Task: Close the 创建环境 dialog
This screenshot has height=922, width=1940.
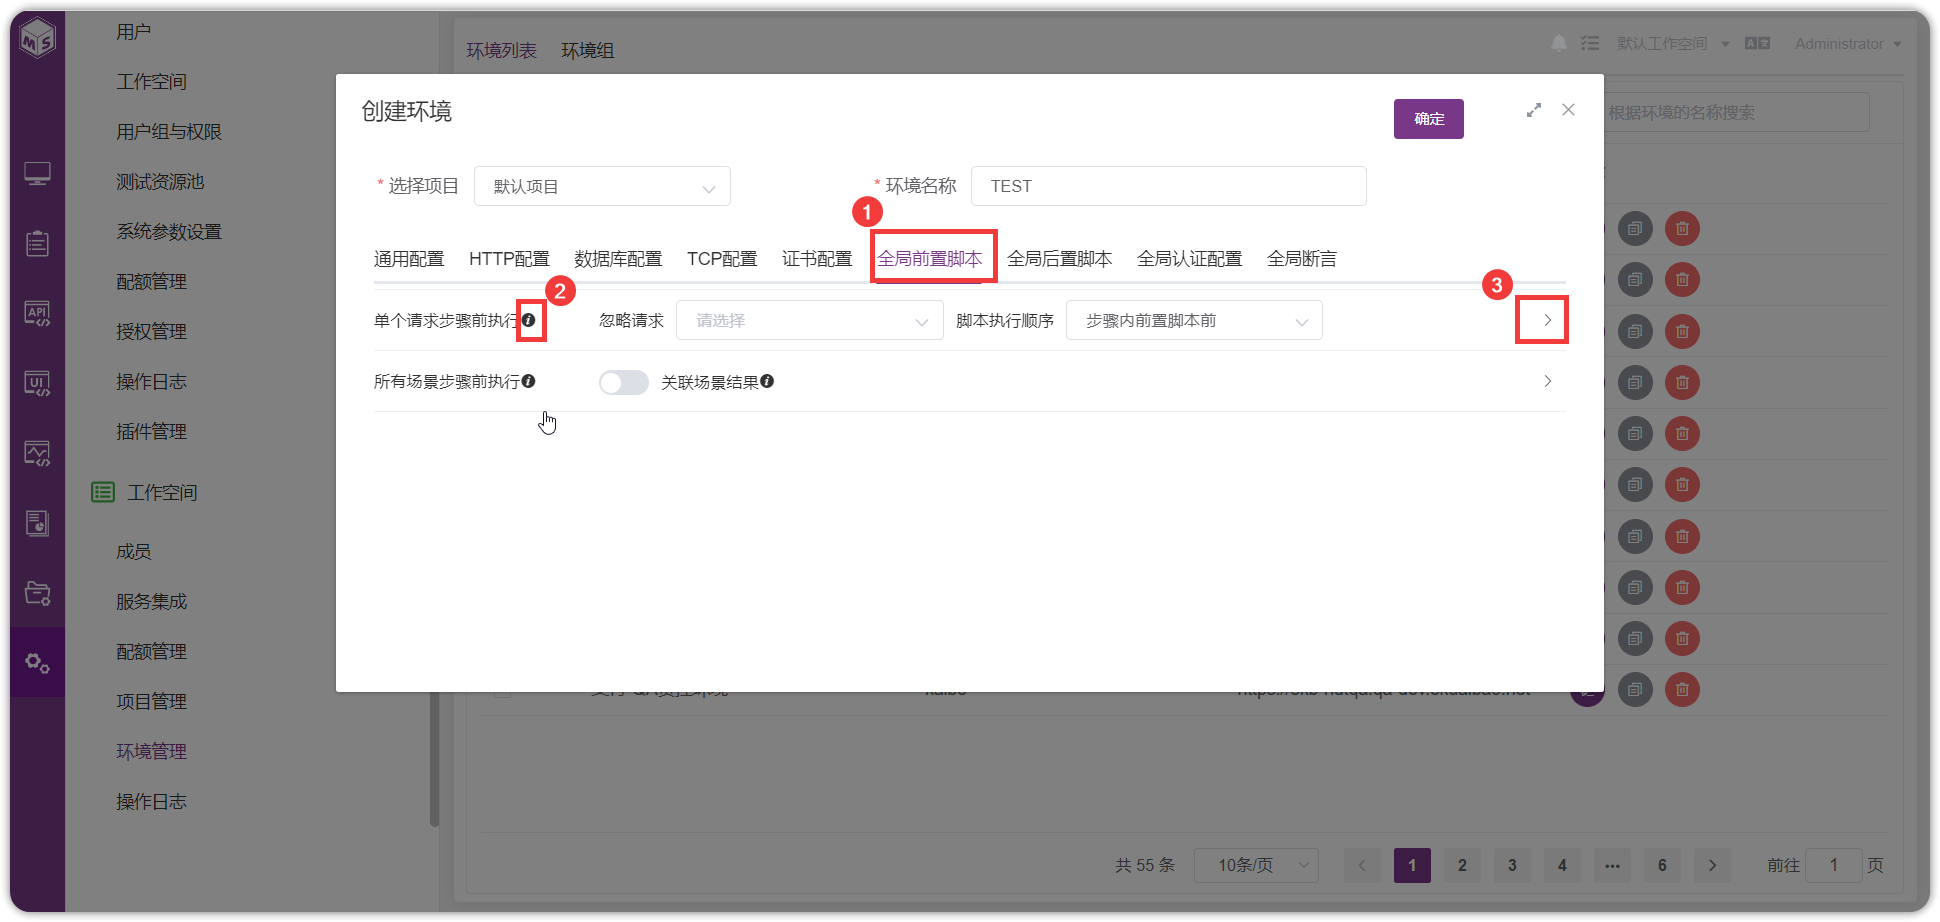Action: point(1568,110)
